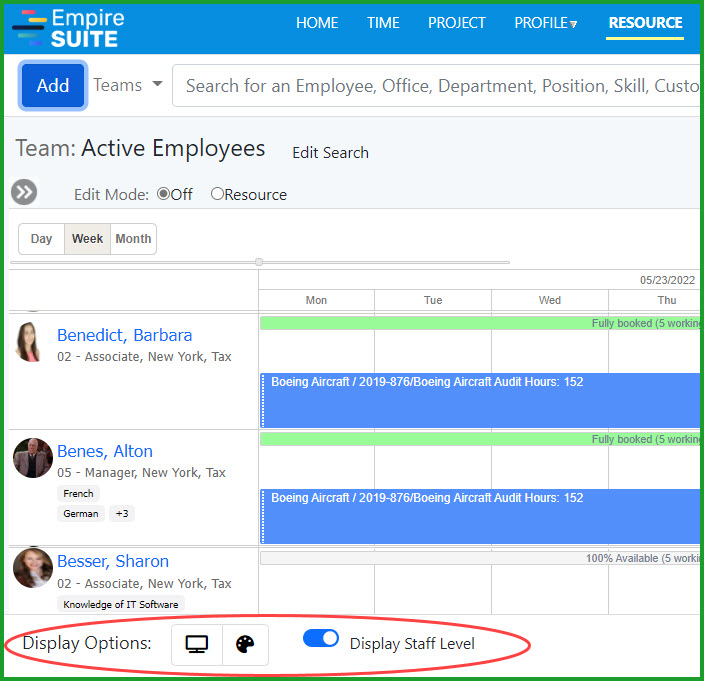The image size is (704, 681).
Task: Click the Team: Active Employees title
Action: [x=140, y=148]
